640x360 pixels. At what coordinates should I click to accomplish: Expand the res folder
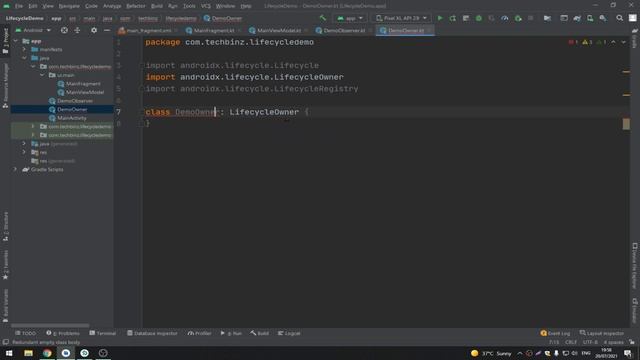pos(24,152)
